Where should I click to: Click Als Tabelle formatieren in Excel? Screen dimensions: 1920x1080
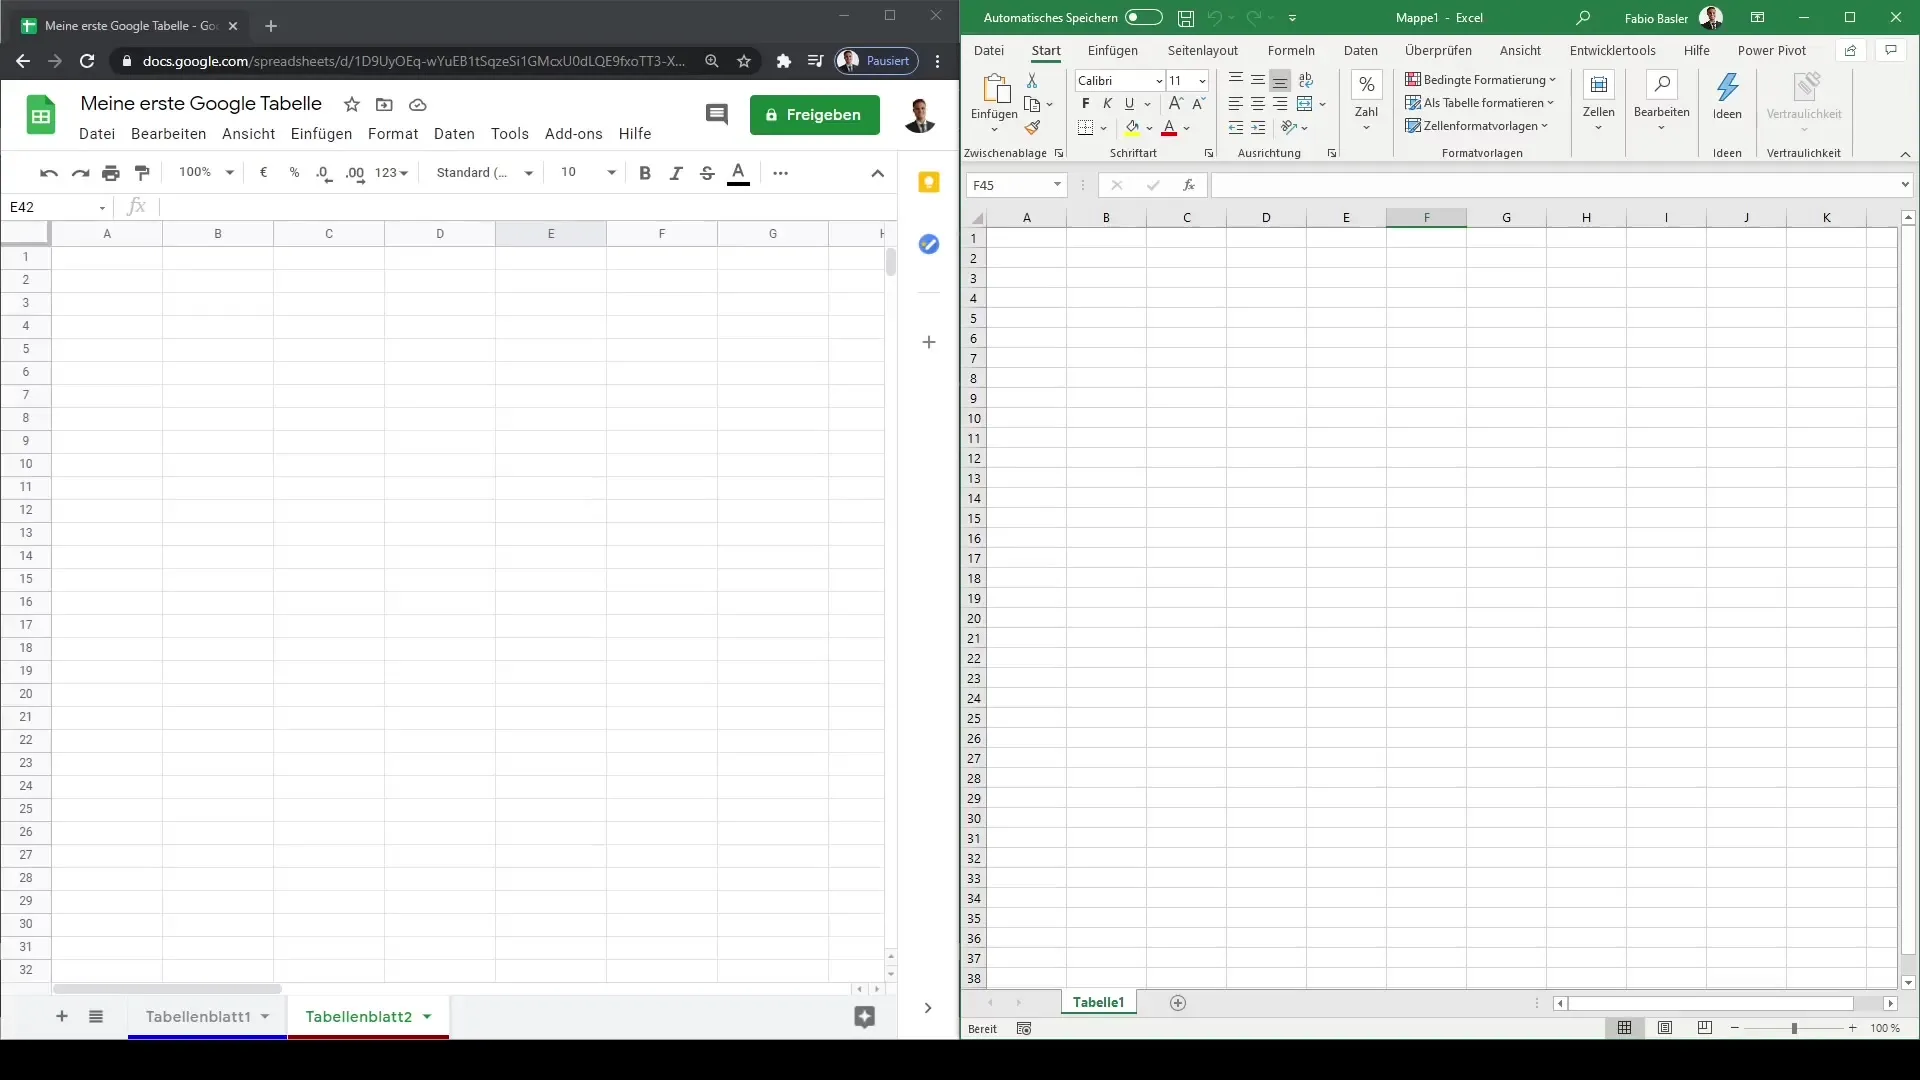[x=1479, y=103]
